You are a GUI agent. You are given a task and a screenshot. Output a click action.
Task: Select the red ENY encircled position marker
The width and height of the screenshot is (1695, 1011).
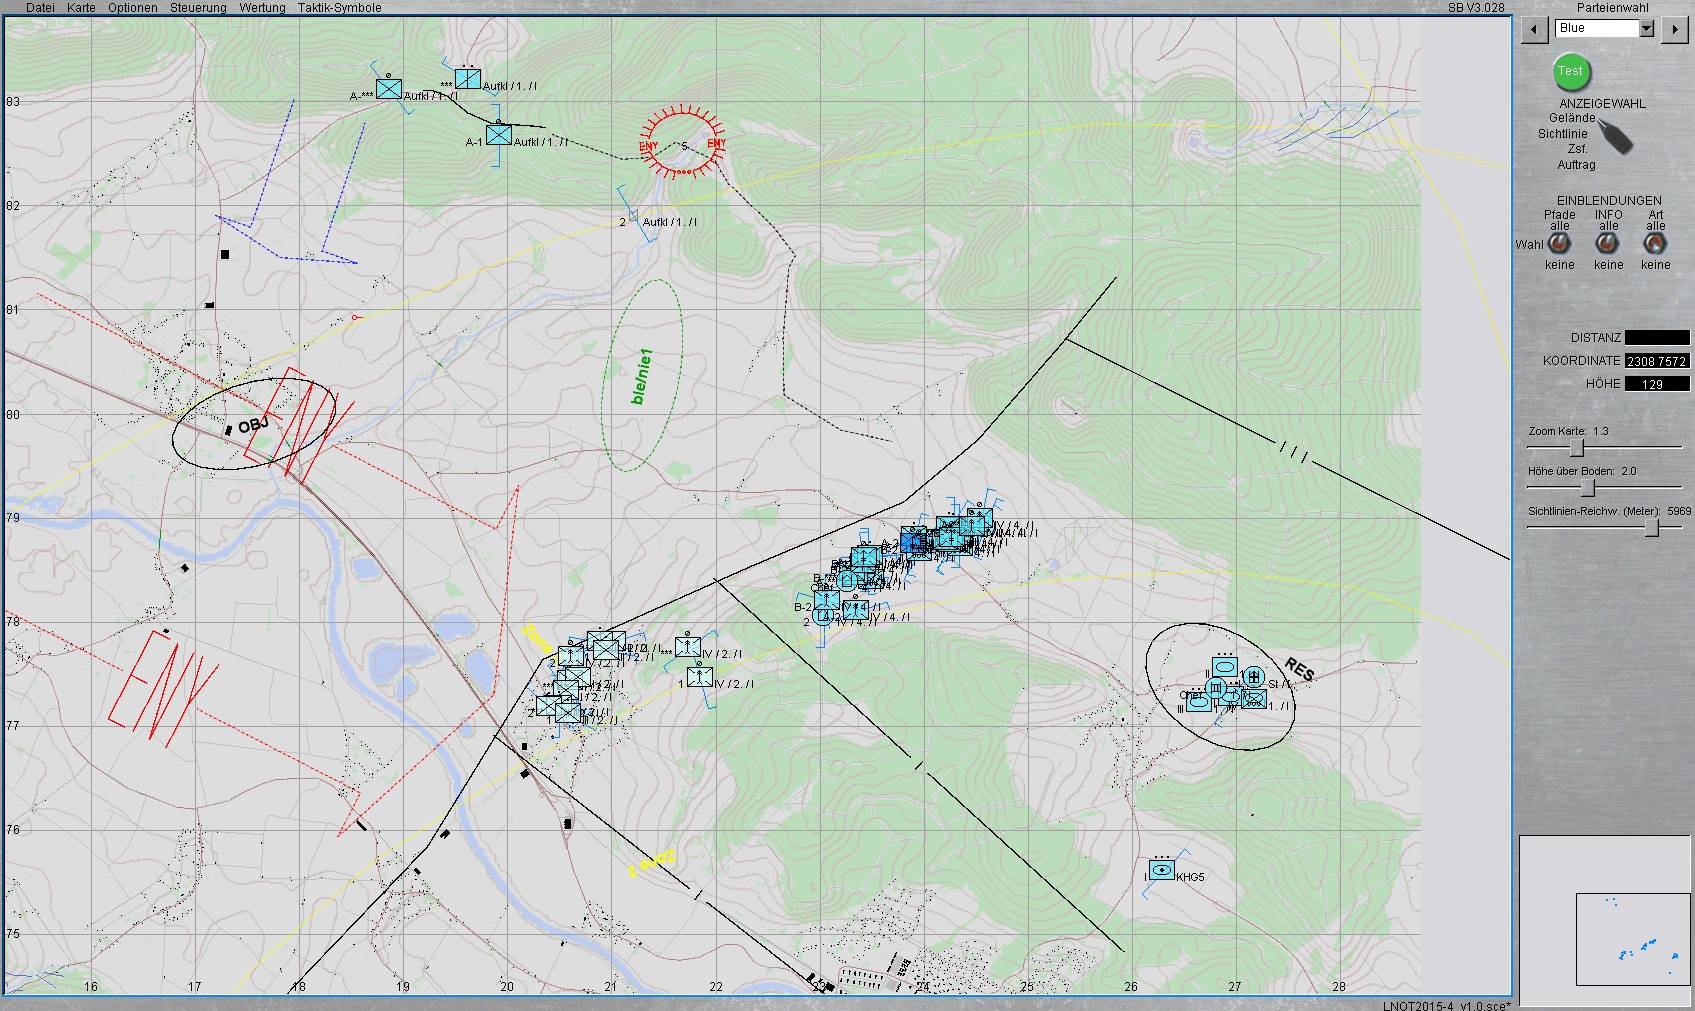pos(682,143)
